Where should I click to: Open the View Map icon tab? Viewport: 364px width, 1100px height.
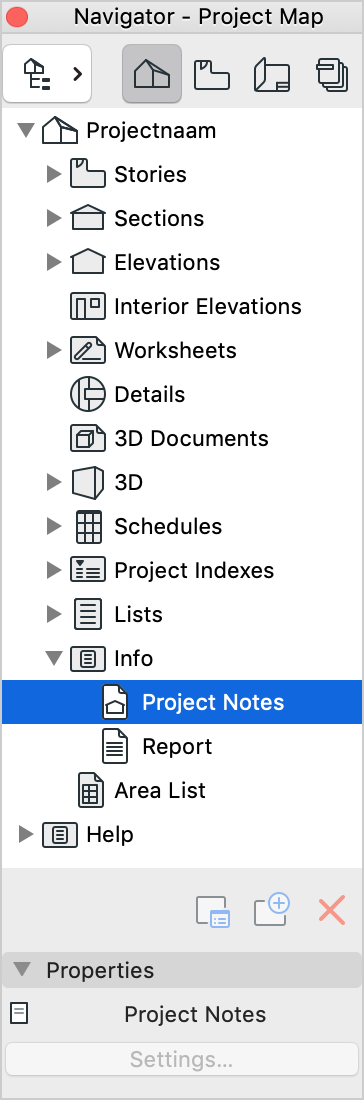212,74
